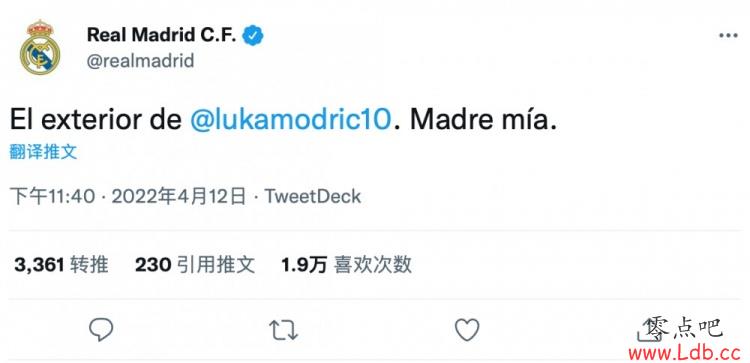View the 3,361 转推 retweets list

[61, 264]
